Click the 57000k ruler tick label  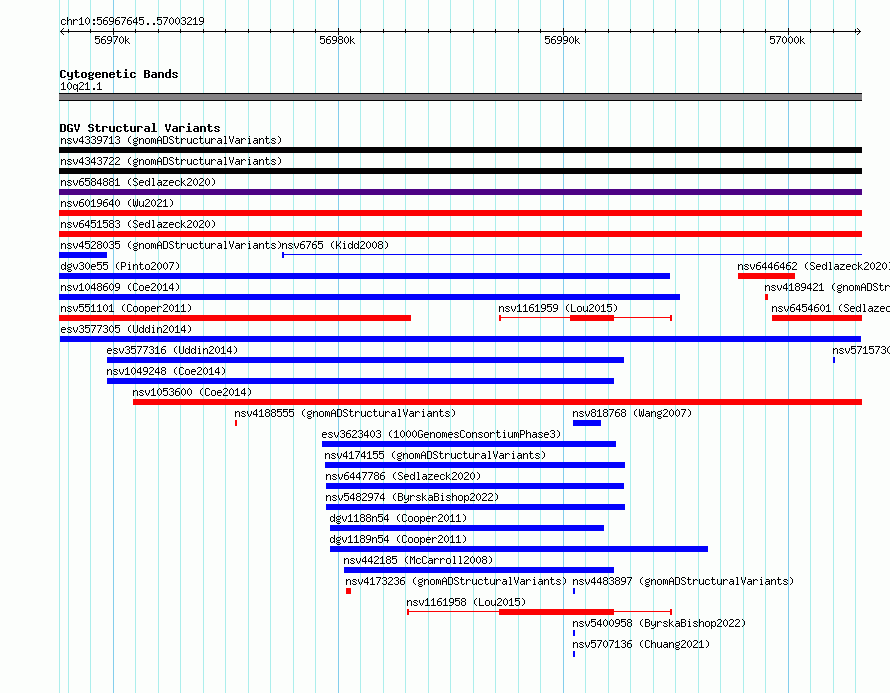click(x=787, y=40)
